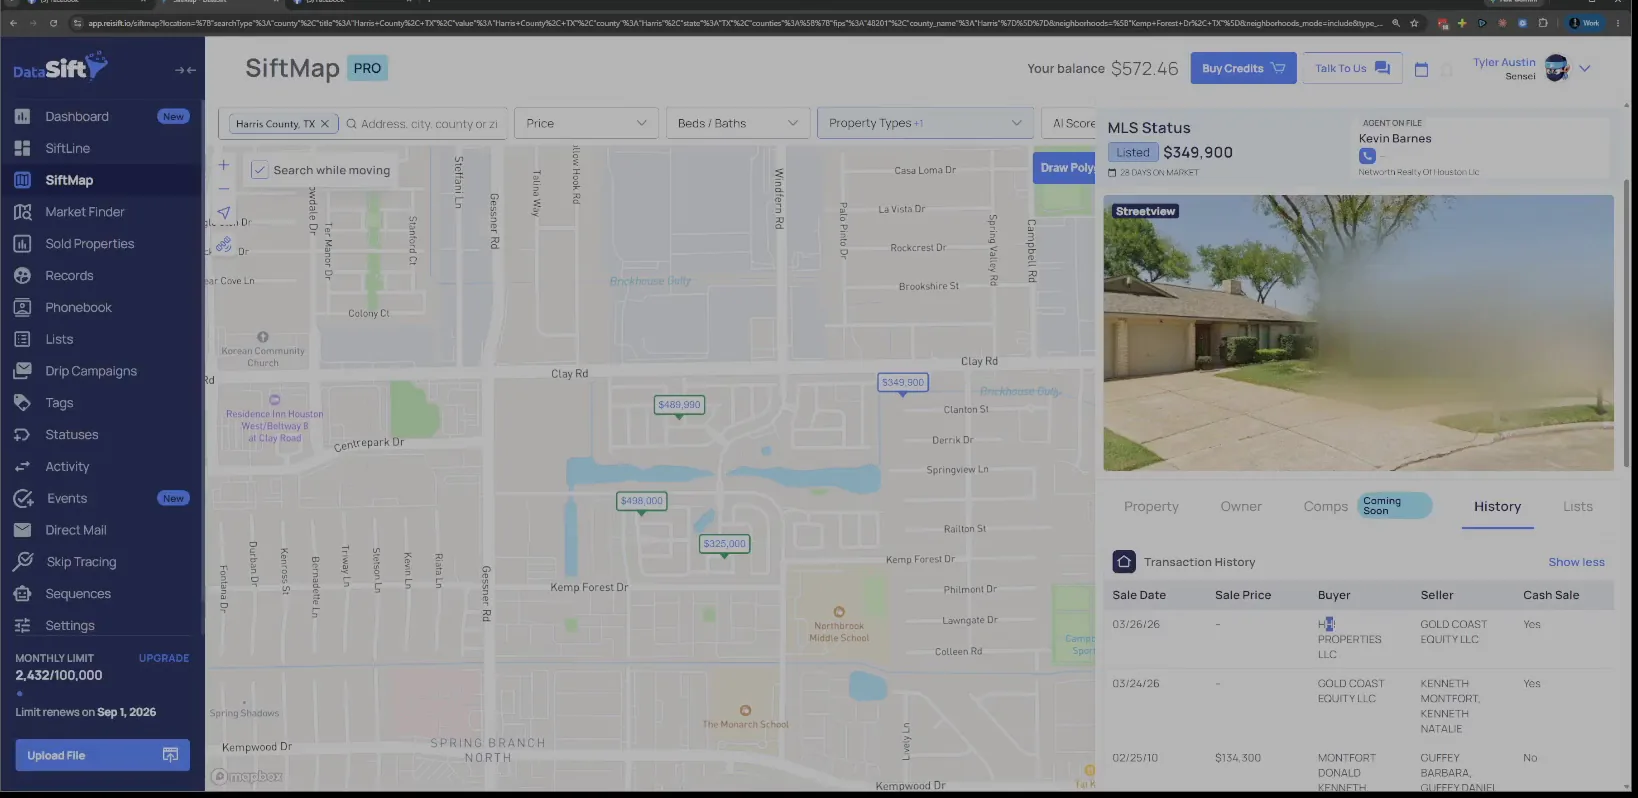The image size is (1638, 798).
Task: Select the $489,990 map price marker
Action: [679, 405]
